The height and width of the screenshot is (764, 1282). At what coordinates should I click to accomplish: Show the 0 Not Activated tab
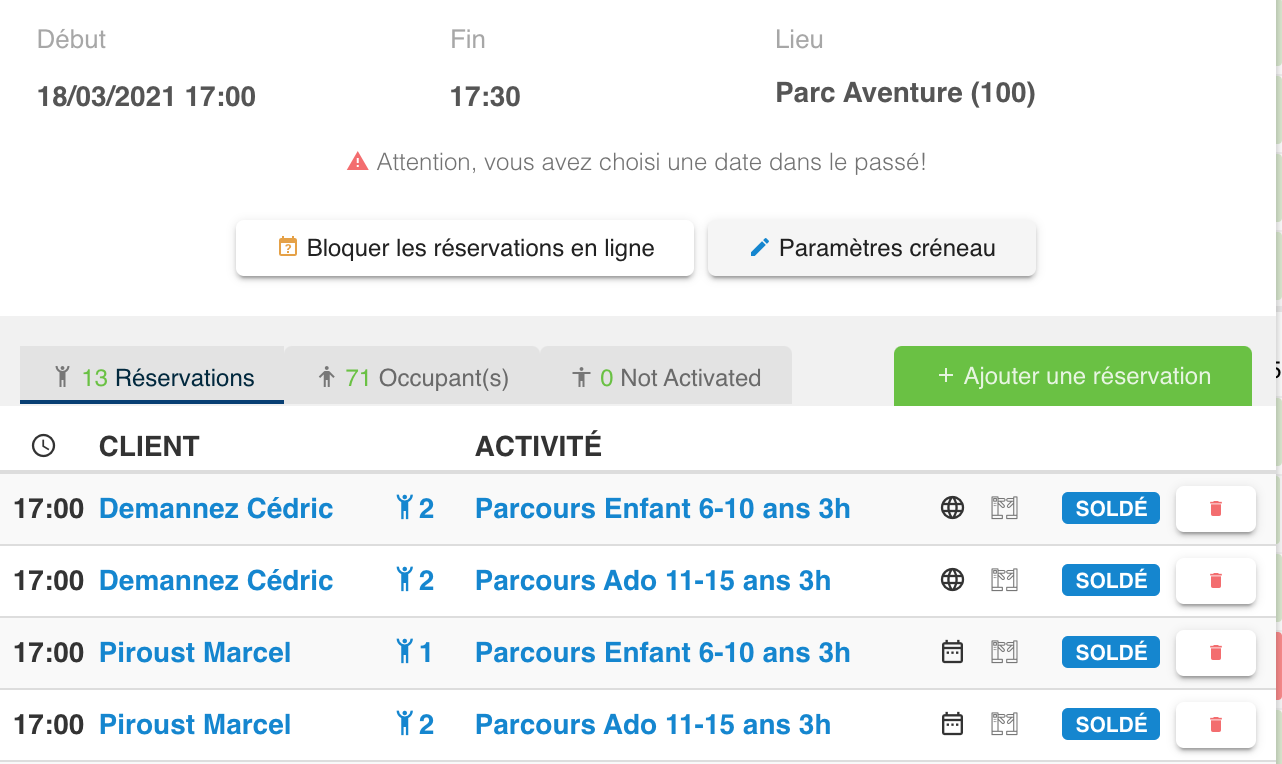666,378
